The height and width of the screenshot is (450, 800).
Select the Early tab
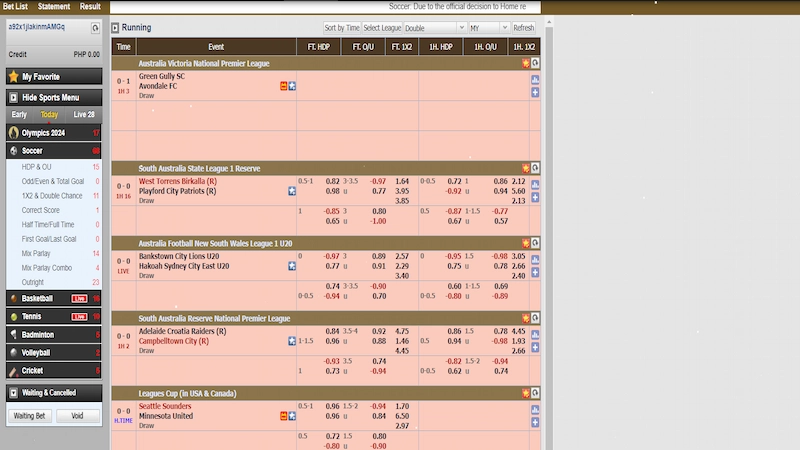coord(19,115)
